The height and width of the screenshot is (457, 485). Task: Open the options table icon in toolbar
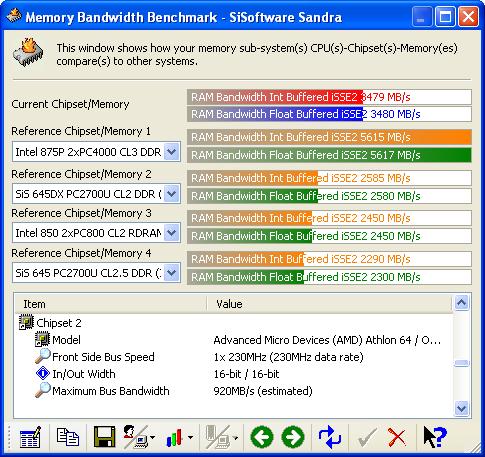30,437
